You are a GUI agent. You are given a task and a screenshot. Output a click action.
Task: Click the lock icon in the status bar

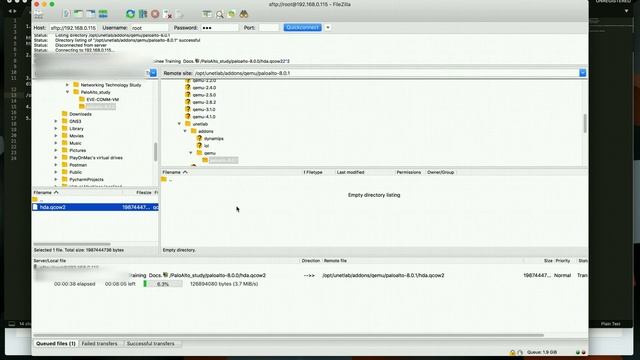coord(512,352)
